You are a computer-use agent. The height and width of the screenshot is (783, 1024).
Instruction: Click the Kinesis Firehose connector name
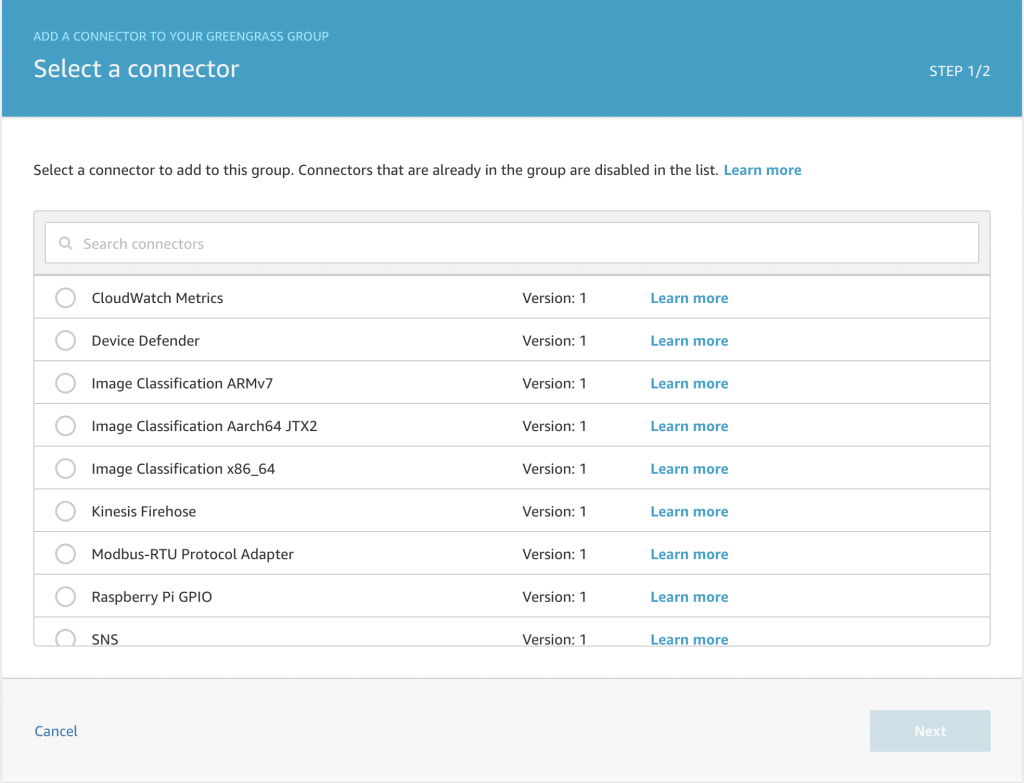tap(144, 511)
